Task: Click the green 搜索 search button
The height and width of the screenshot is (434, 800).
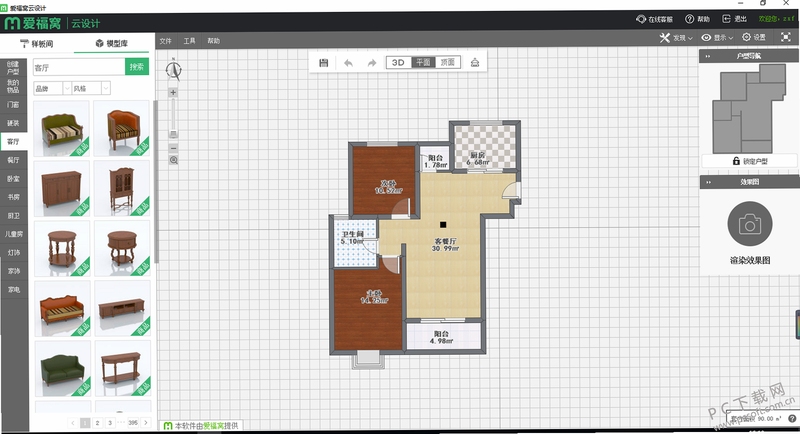Action: [x=137, y=67]
